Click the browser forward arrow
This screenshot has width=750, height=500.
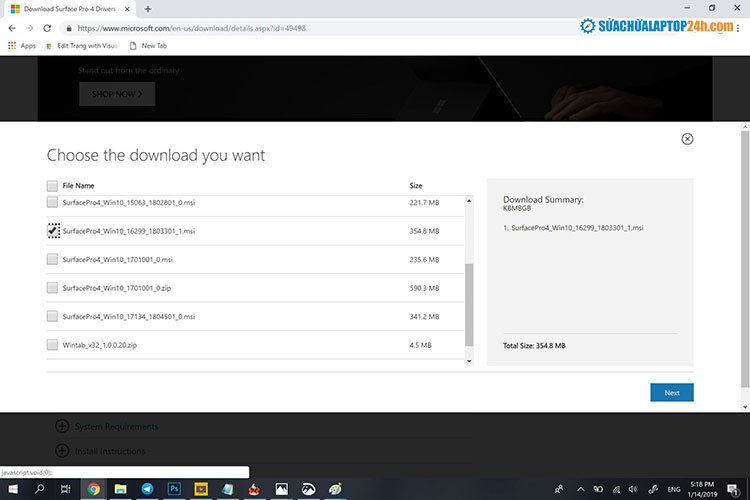(30, 28)
